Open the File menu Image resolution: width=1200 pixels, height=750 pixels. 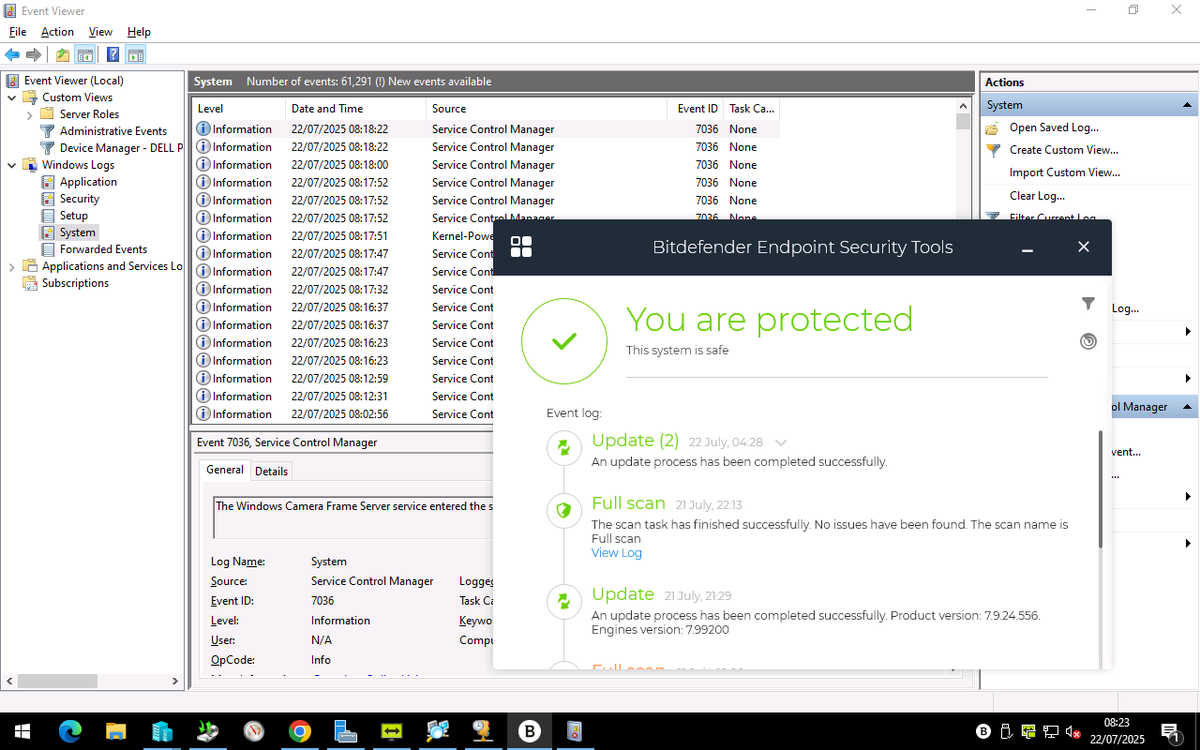coord(18,32)
